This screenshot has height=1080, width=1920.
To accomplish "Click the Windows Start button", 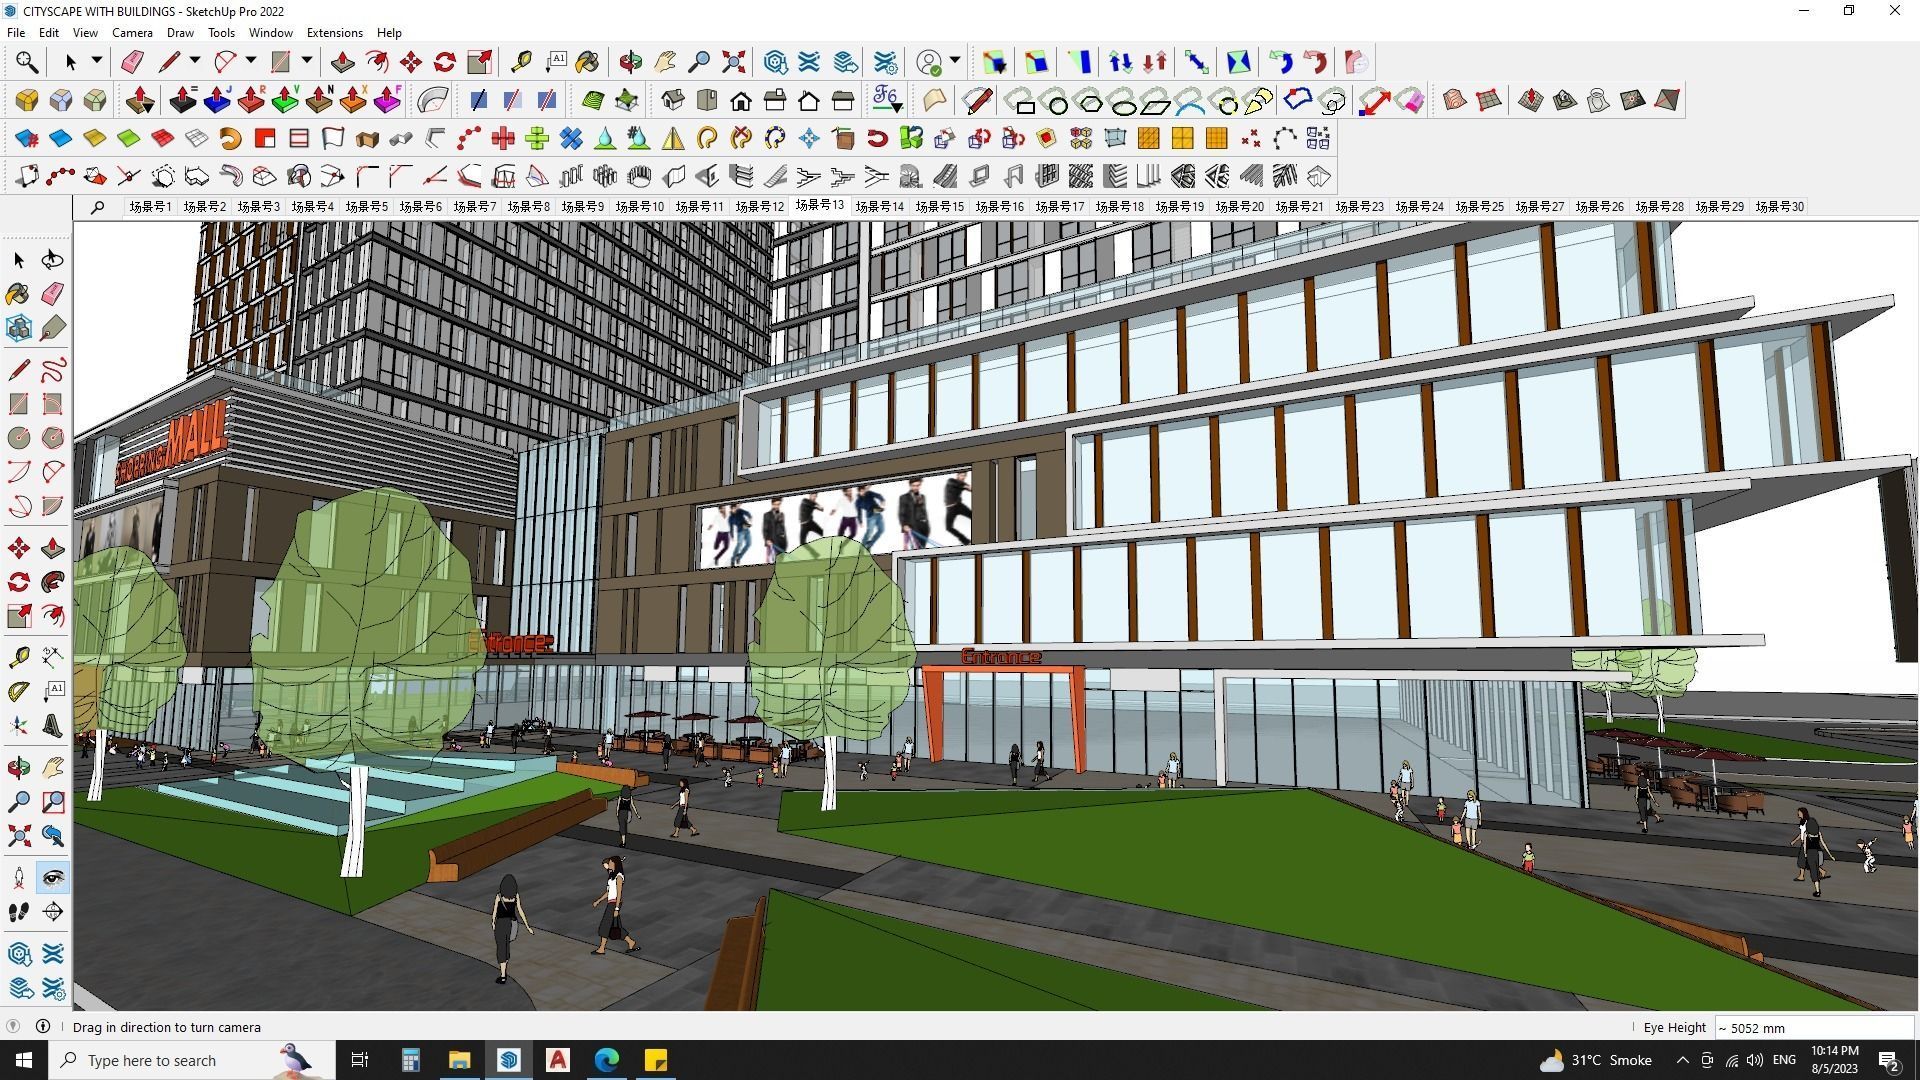I will point(24,1060).
